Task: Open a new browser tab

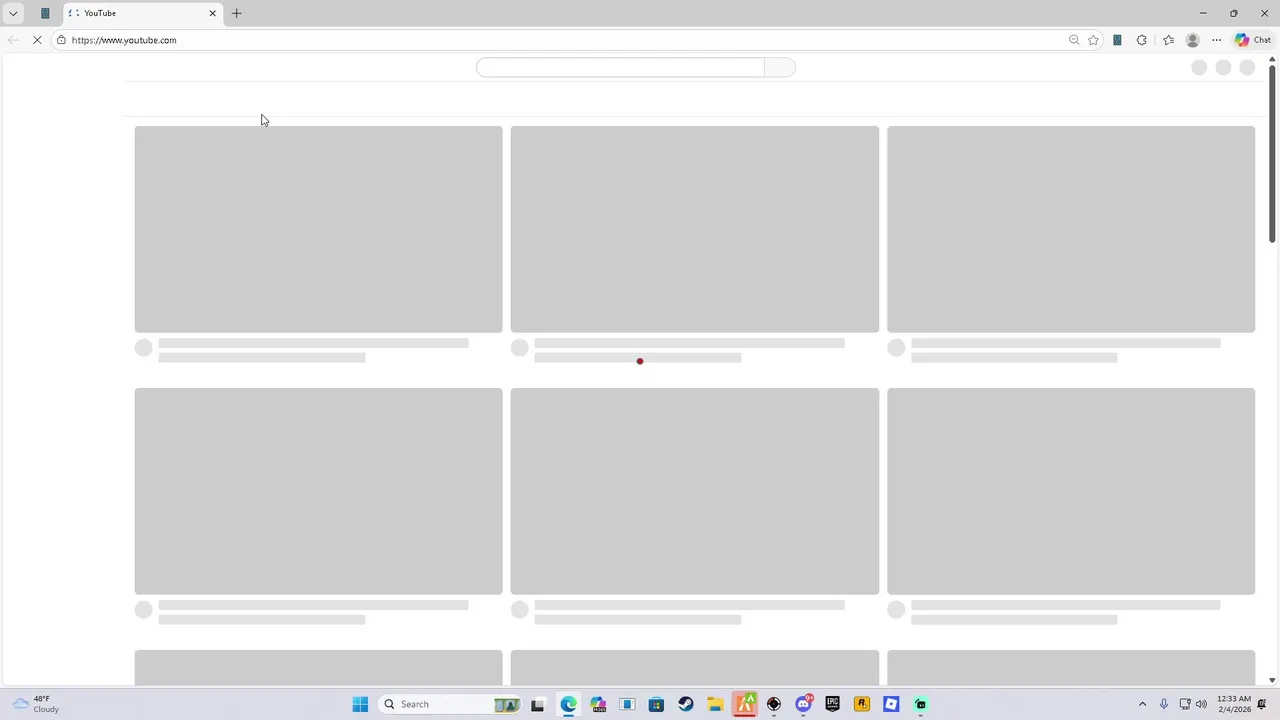Action: pyautogui.click(x=237, y=13)
